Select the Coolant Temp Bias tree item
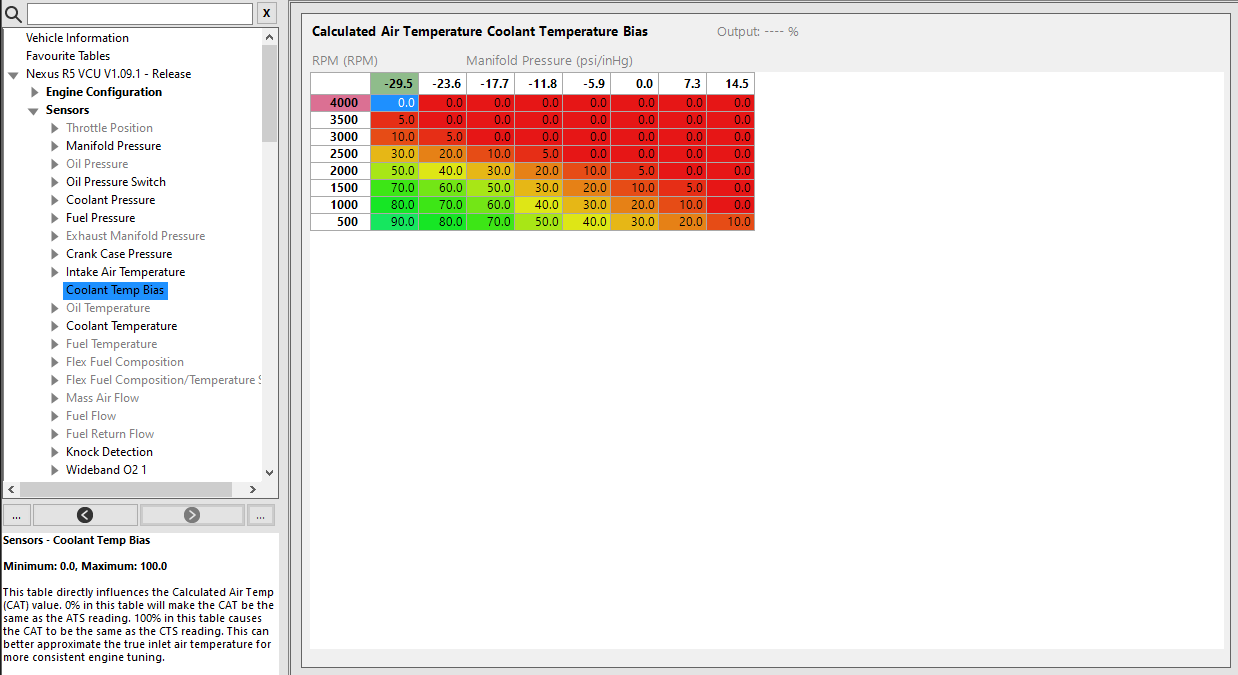The height and width of the screenshot is (675, 1238). coord(115,290)
